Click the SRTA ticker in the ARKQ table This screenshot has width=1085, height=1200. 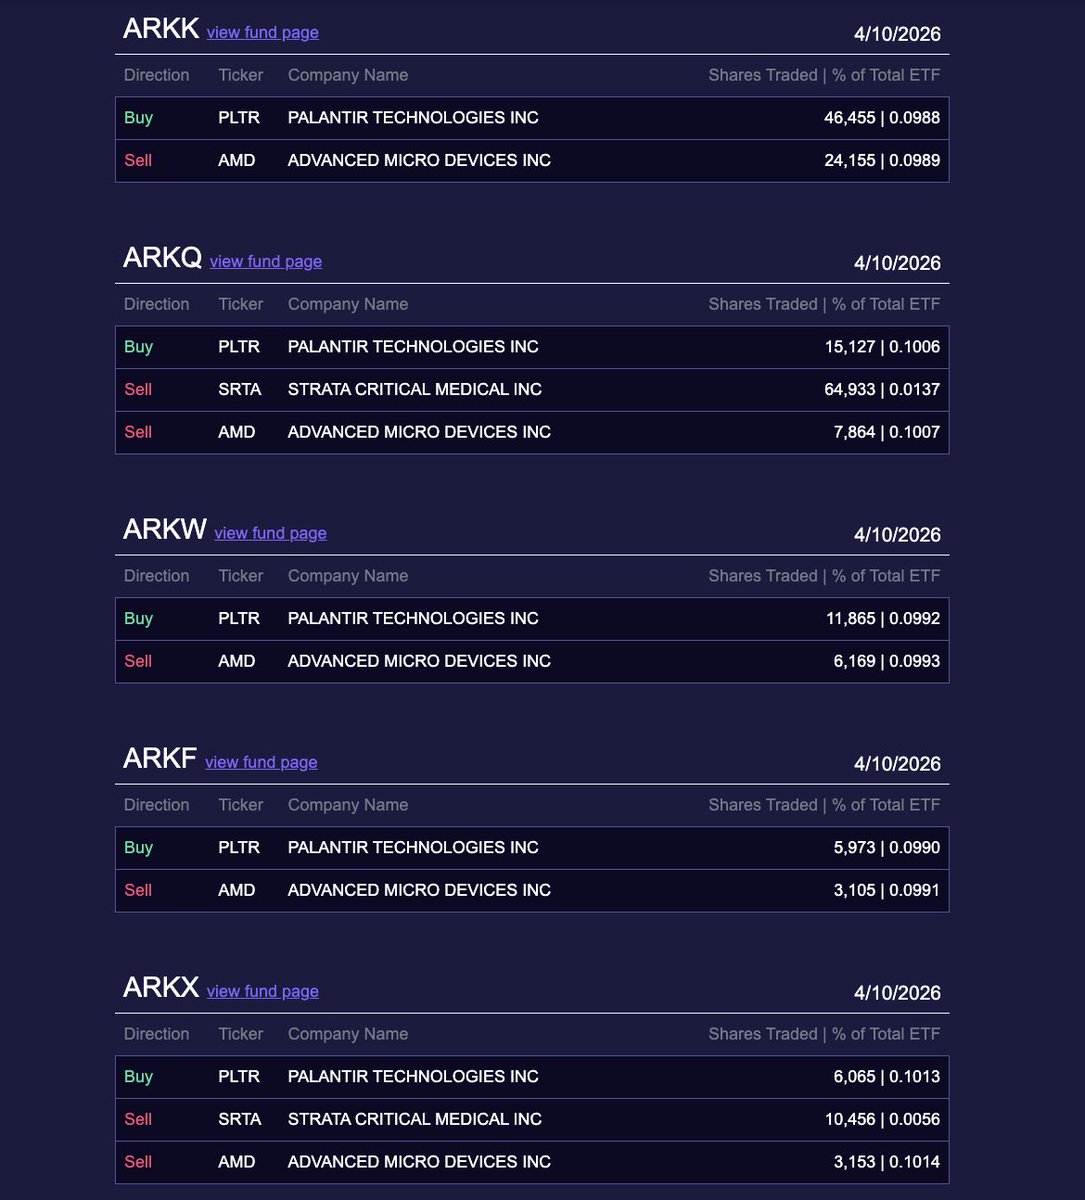point(239,389)
